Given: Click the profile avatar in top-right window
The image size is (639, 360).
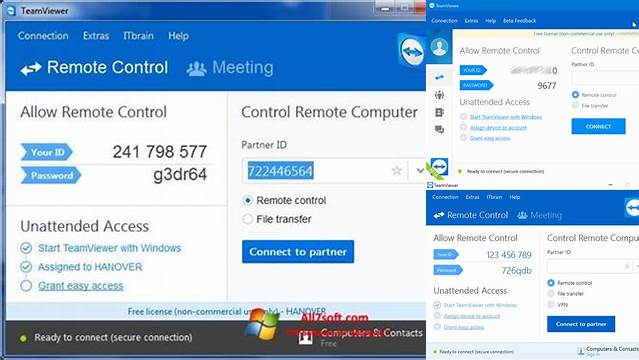Looking at the screenshot, I should [439, 47].
